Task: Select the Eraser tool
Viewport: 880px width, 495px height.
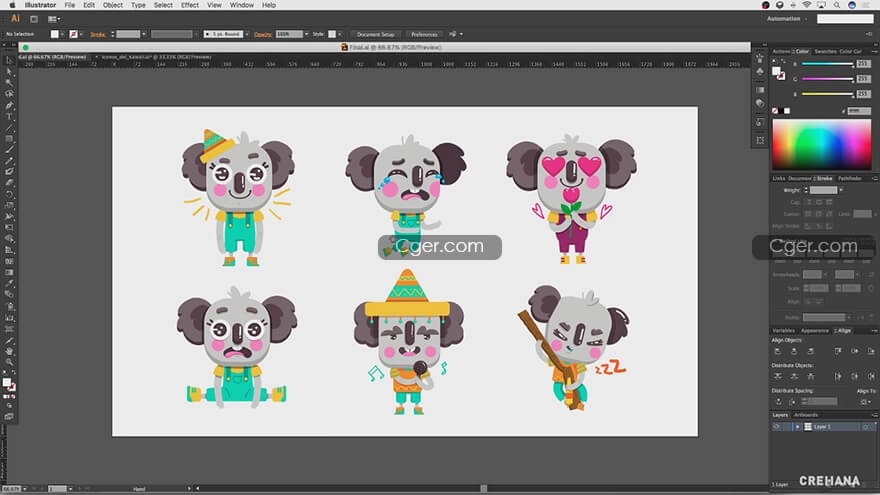Action: tap(9, 183)
